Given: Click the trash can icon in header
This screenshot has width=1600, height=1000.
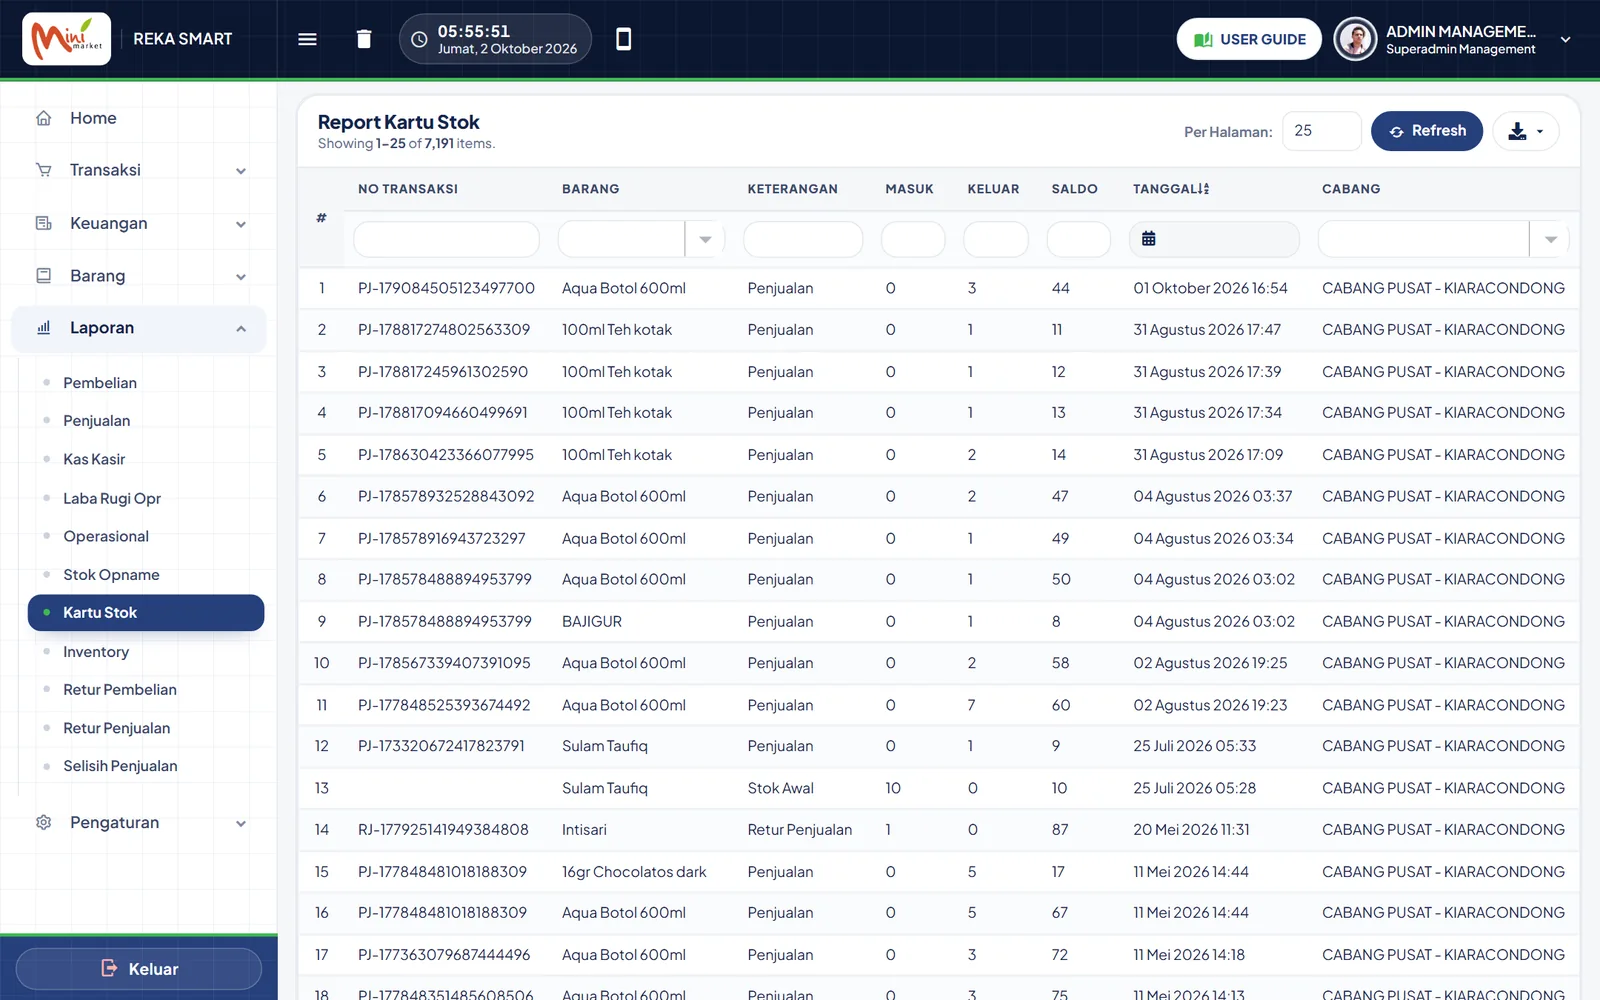Looking at the screenshot, I should tap(364, 39).
